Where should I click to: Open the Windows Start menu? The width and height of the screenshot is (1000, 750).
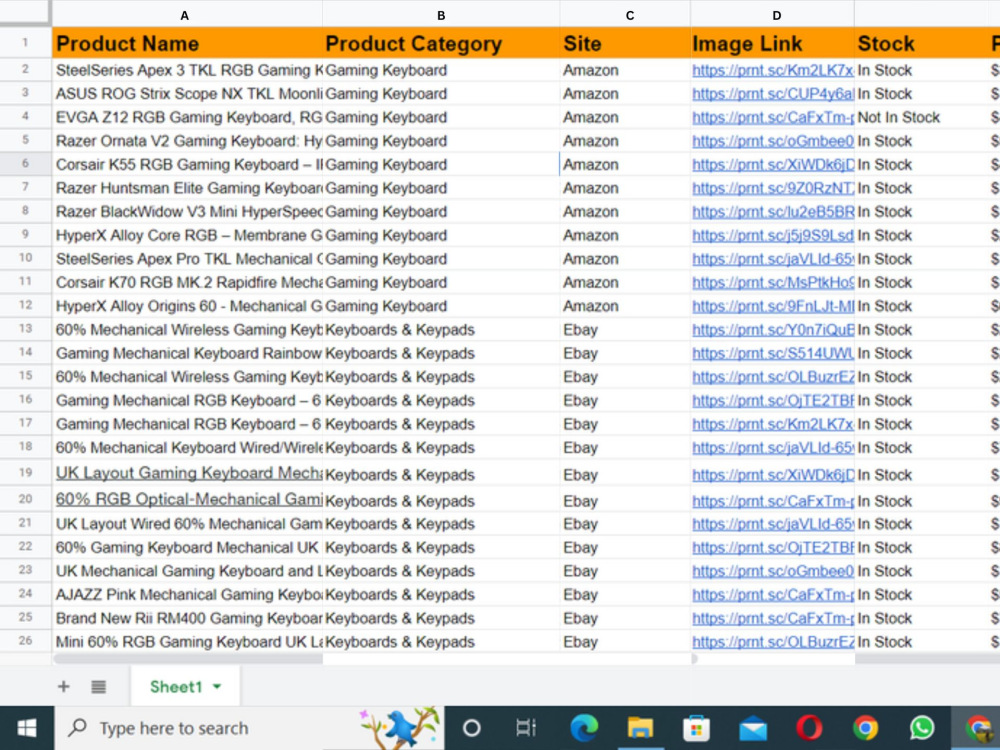click(x=26, y=728)
